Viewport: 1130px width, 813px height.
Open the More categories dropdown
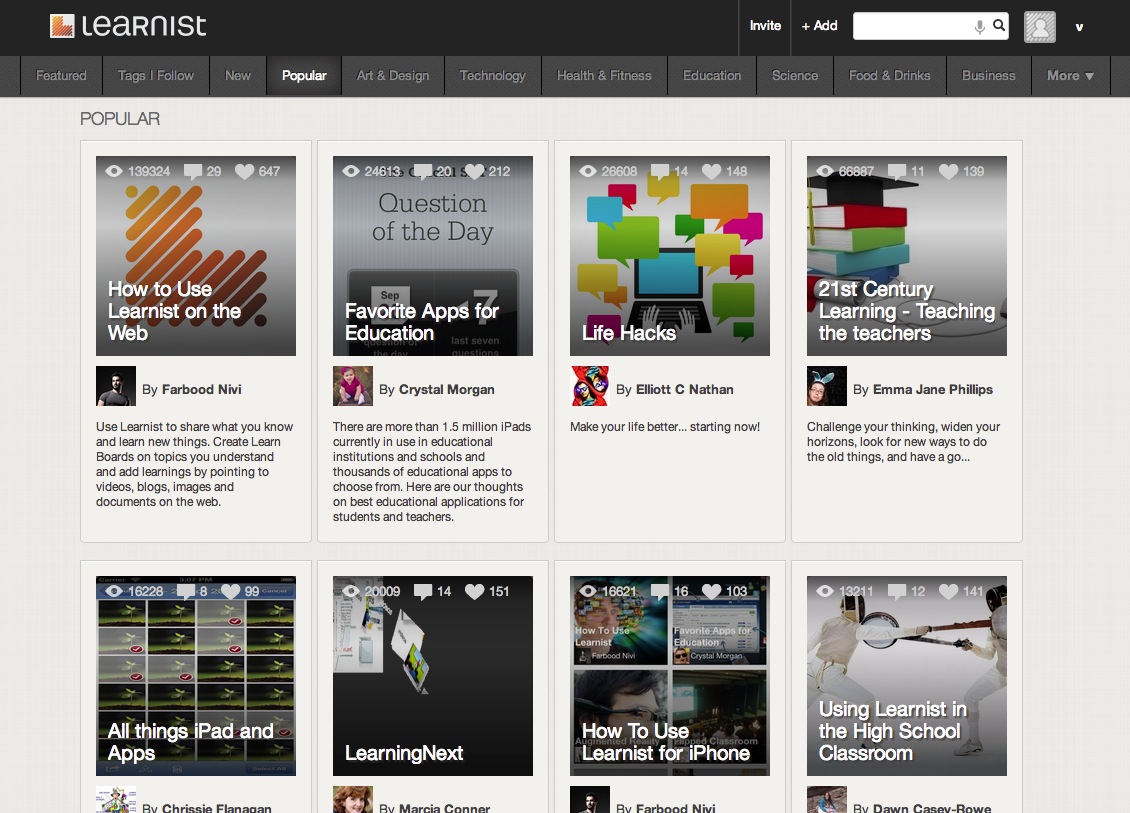click(x=1070, y=76)
